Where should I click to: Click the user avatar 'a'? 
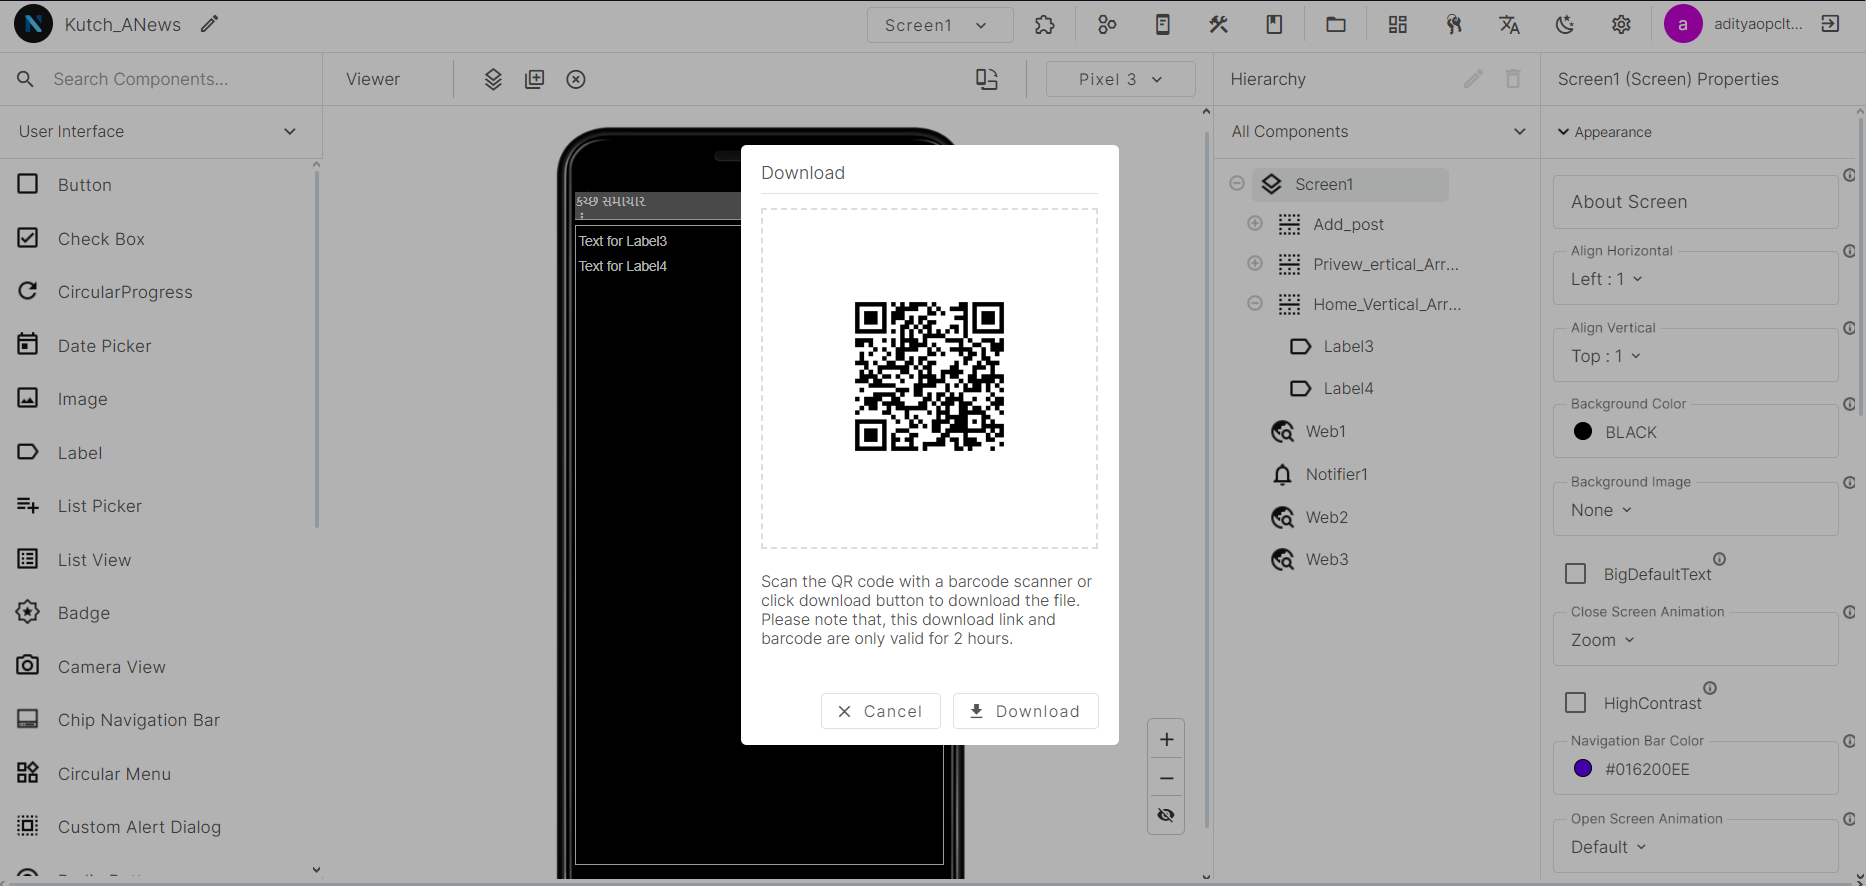tap(1683, 24)
